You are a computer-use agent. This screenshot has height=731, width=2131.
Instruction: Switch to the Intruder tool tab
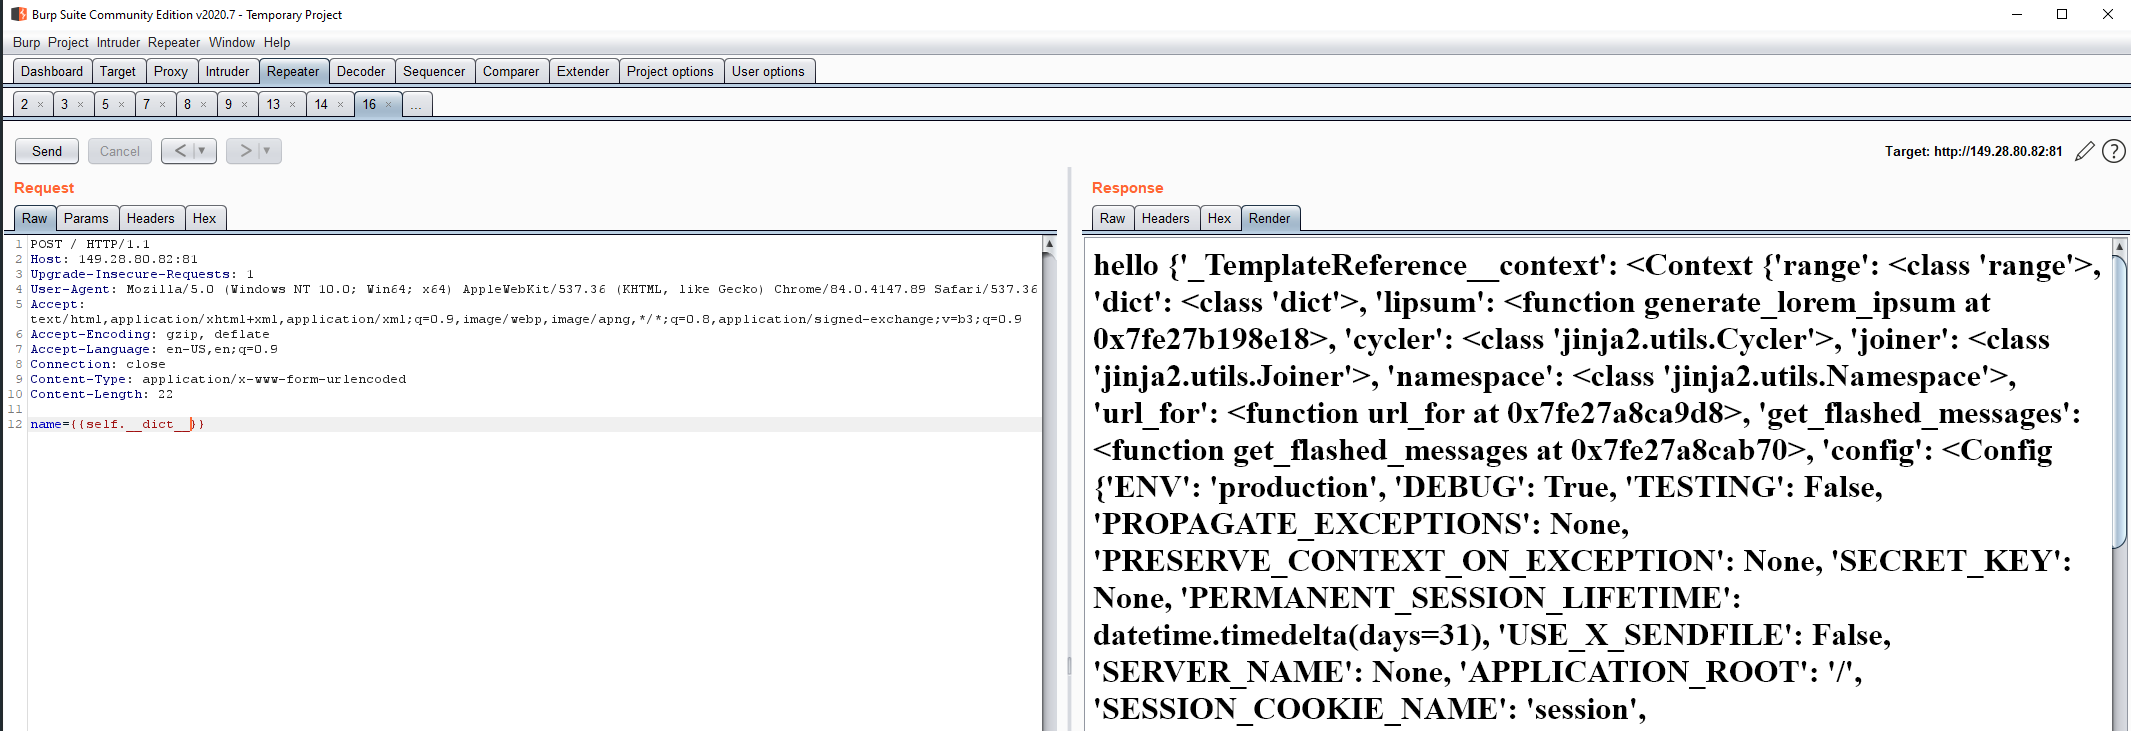click(228, 71)
